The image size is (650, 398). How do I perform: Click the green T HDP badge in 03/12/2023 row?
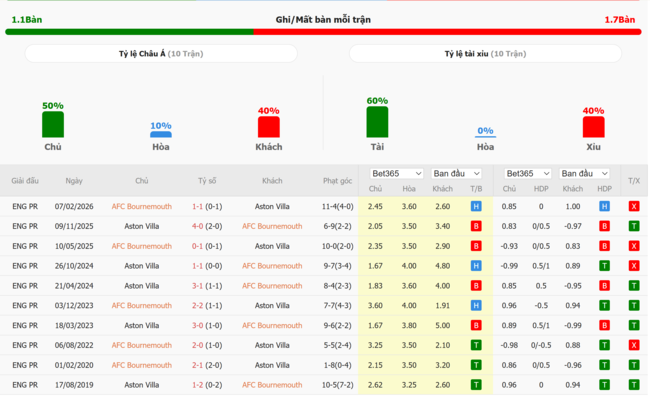pyautogui.click(x=604, y=306)
